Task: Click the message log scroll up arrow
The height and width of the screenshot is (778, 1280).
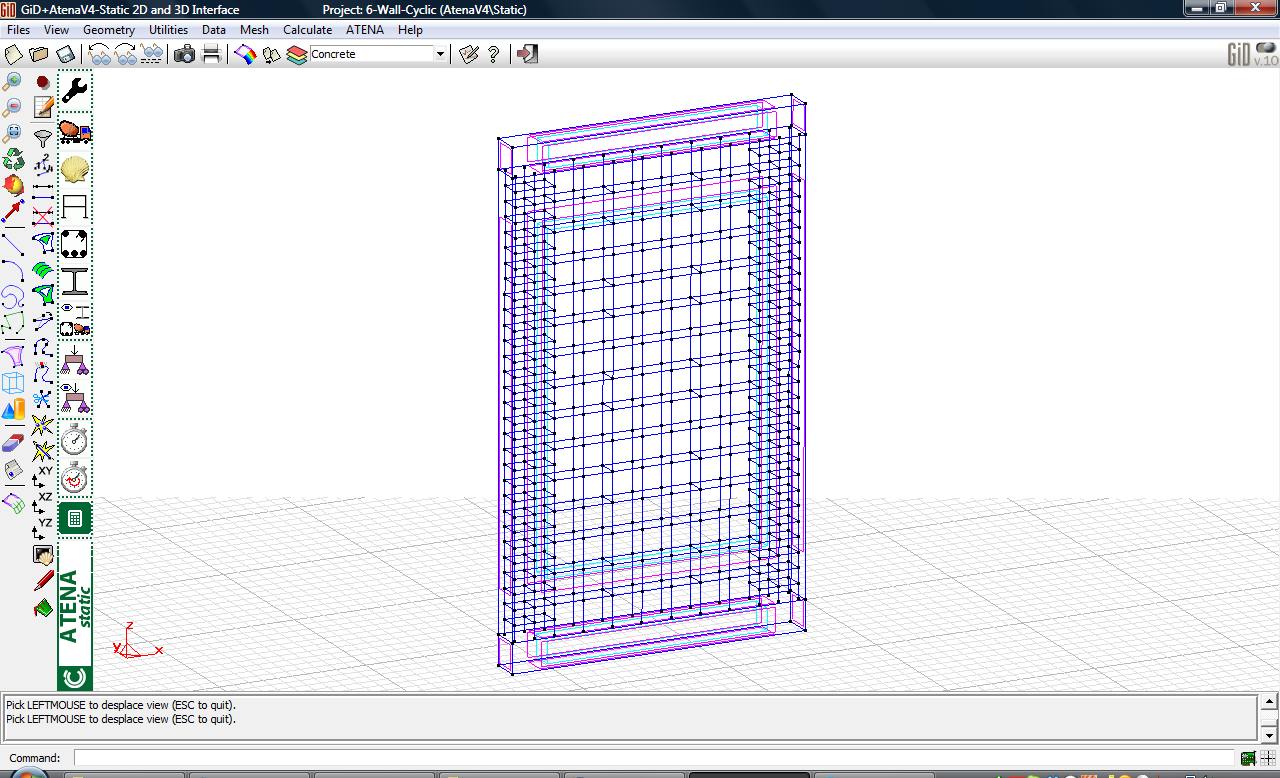Action: click(1268, 701)
